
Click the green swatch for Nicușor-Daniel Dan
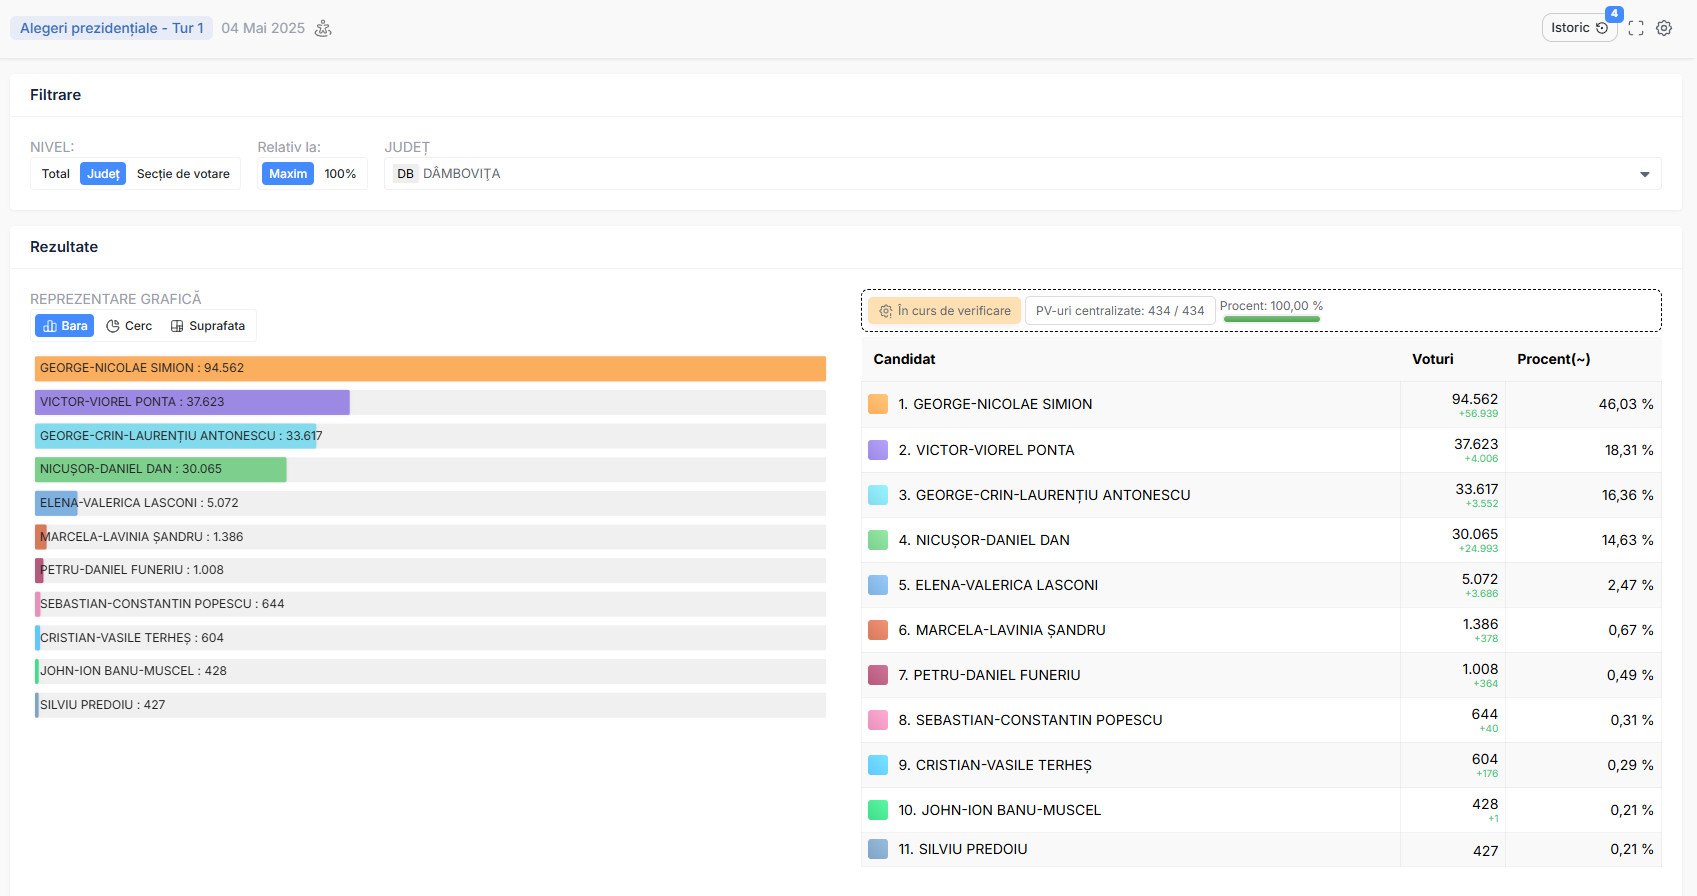[x=878, y=540]
